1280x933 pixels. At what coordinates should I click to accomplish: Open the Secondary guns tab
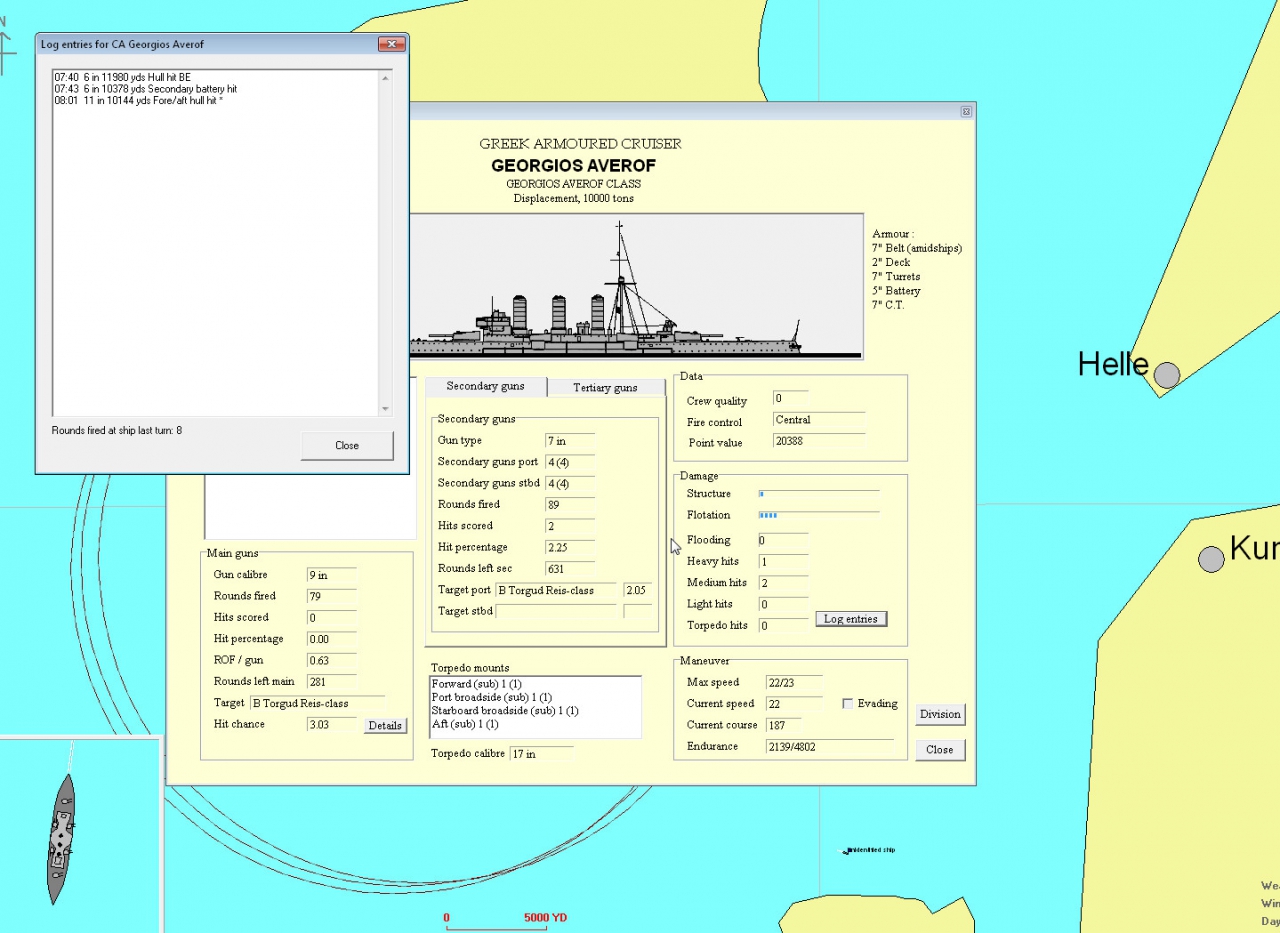point(486,386)
